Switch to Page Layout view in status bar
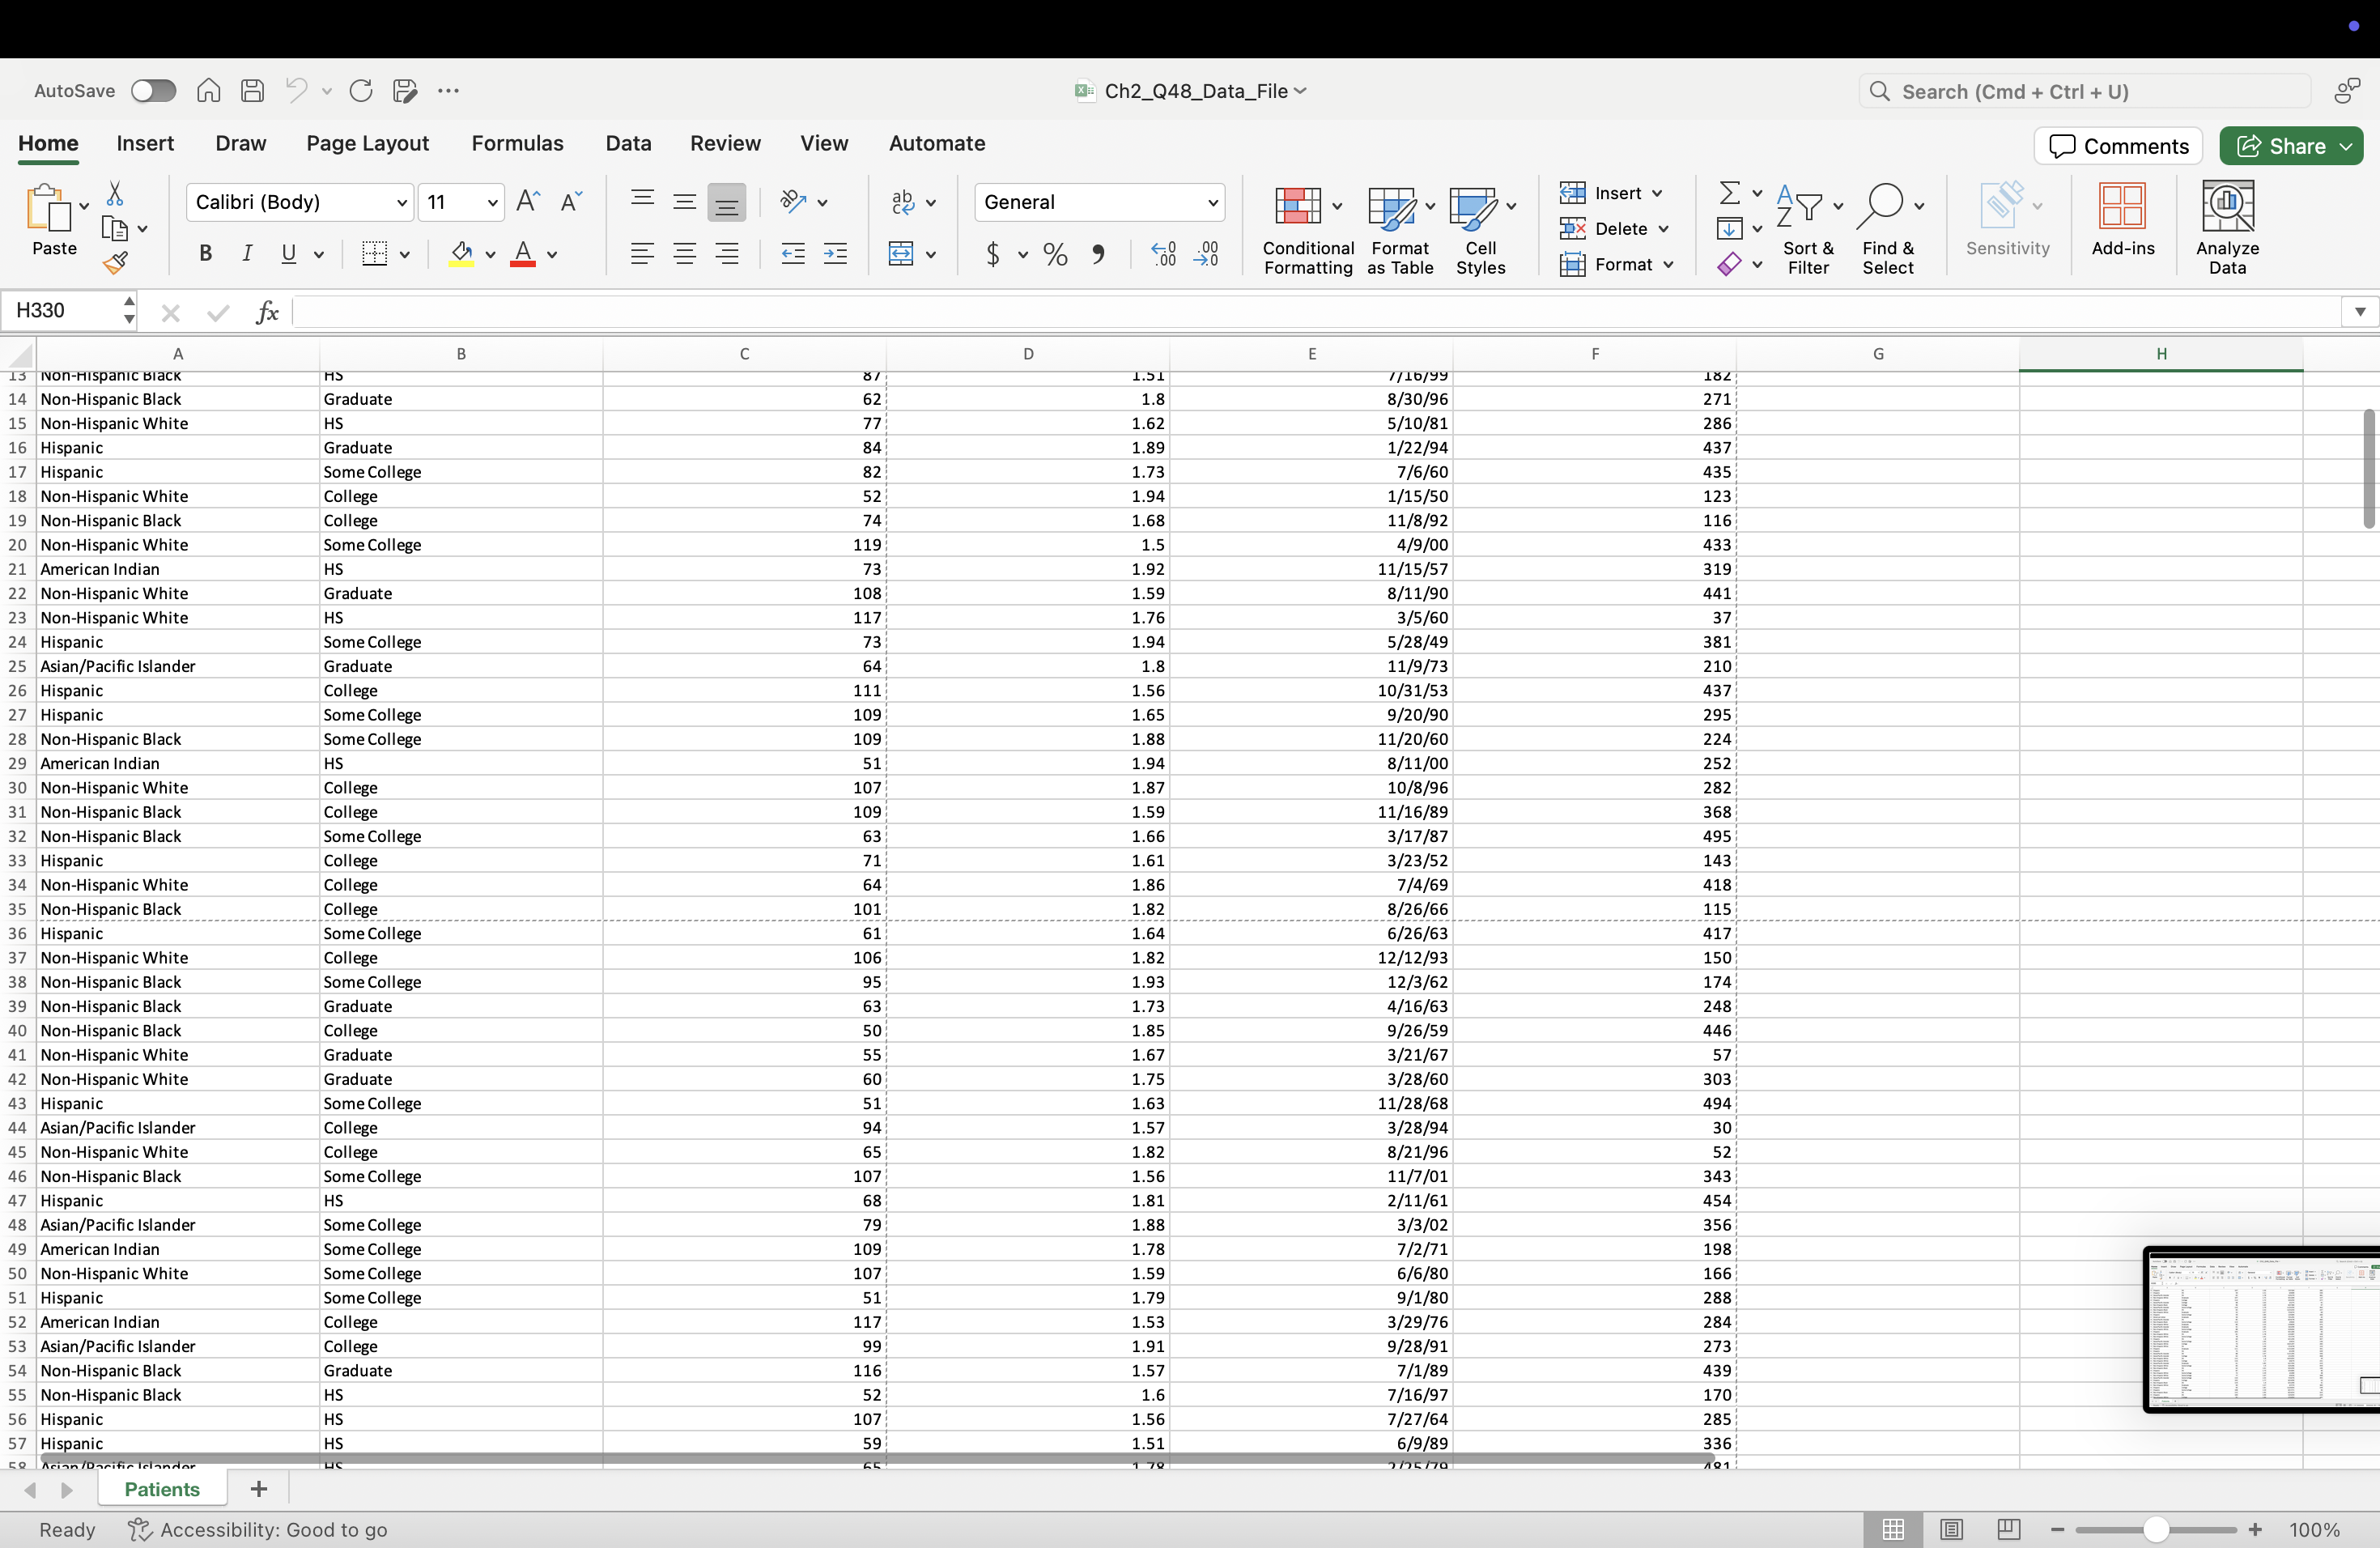Viewport: 2380px width, 1548px height. click(1951, 1529)
